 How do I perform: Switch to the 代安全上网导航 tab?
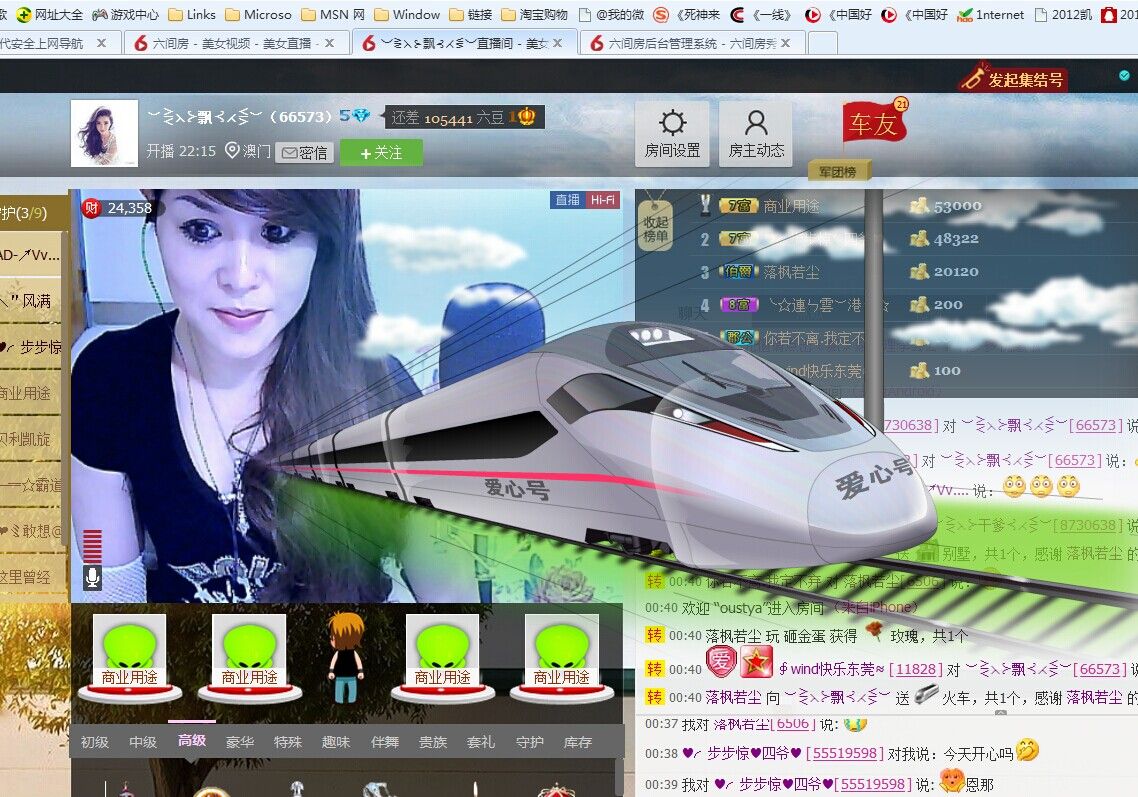click(x=42, y=44)
